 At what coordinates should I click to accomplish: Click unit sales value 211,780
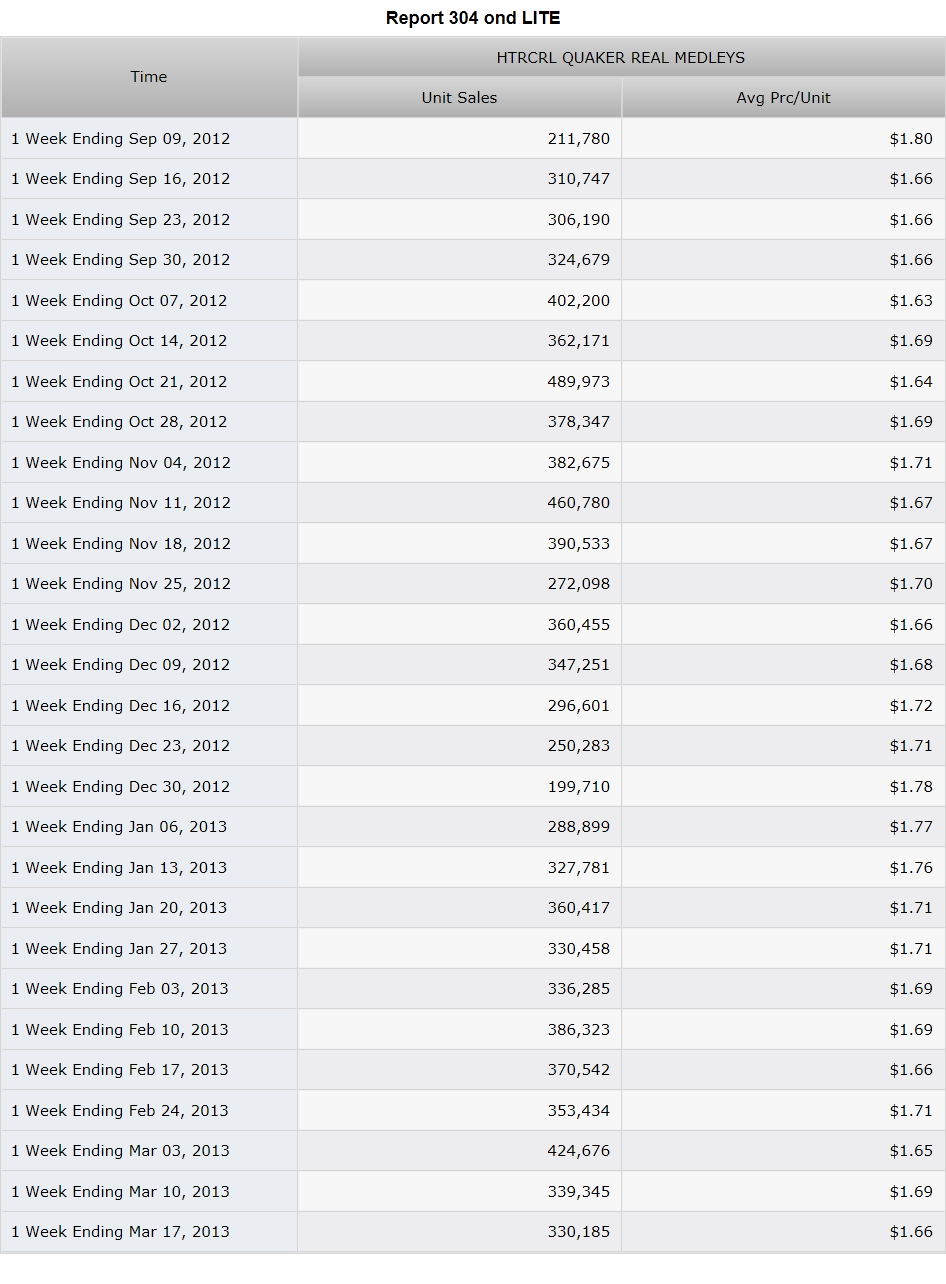click(578, 138)
